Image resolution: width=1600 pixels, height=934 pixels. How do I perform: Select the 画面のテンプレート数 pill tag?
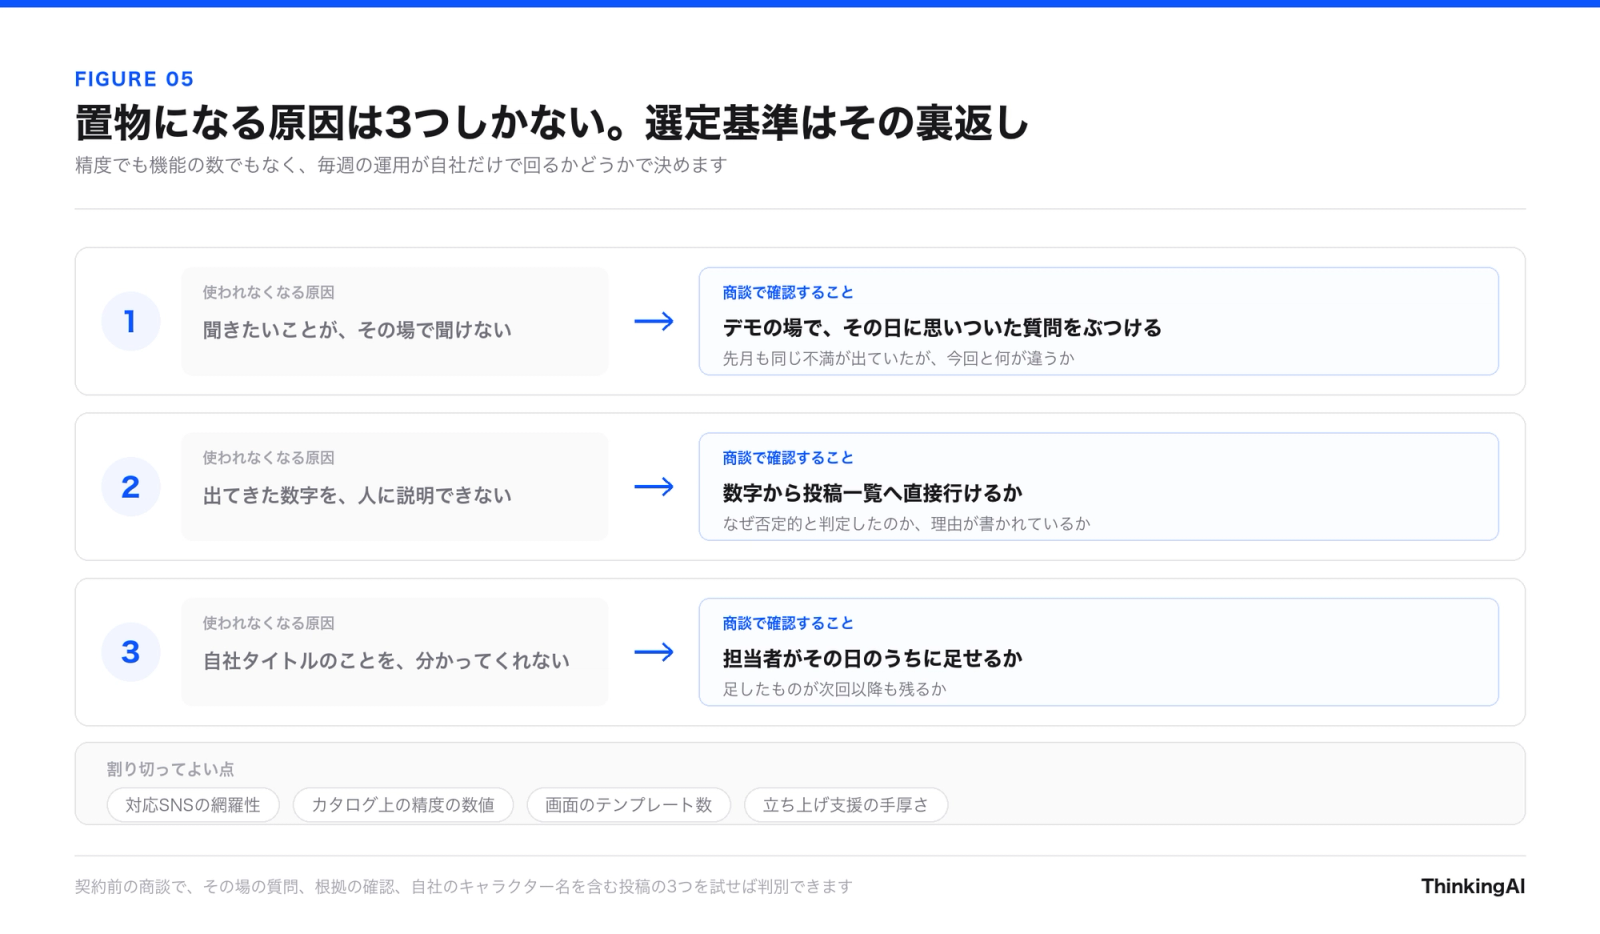coord(629,805)
